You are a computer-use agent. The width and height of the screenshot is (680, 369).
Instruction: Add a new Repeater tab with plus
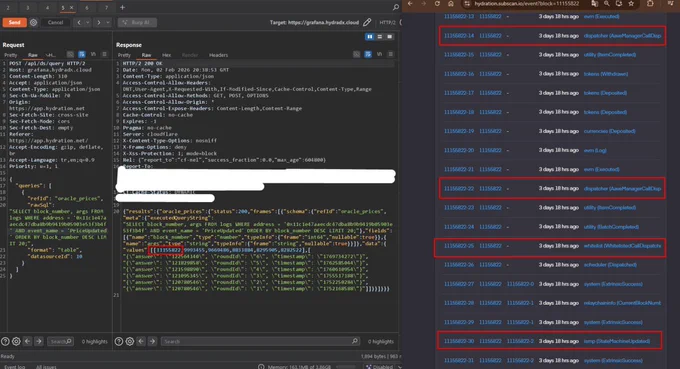coord(122,7)
